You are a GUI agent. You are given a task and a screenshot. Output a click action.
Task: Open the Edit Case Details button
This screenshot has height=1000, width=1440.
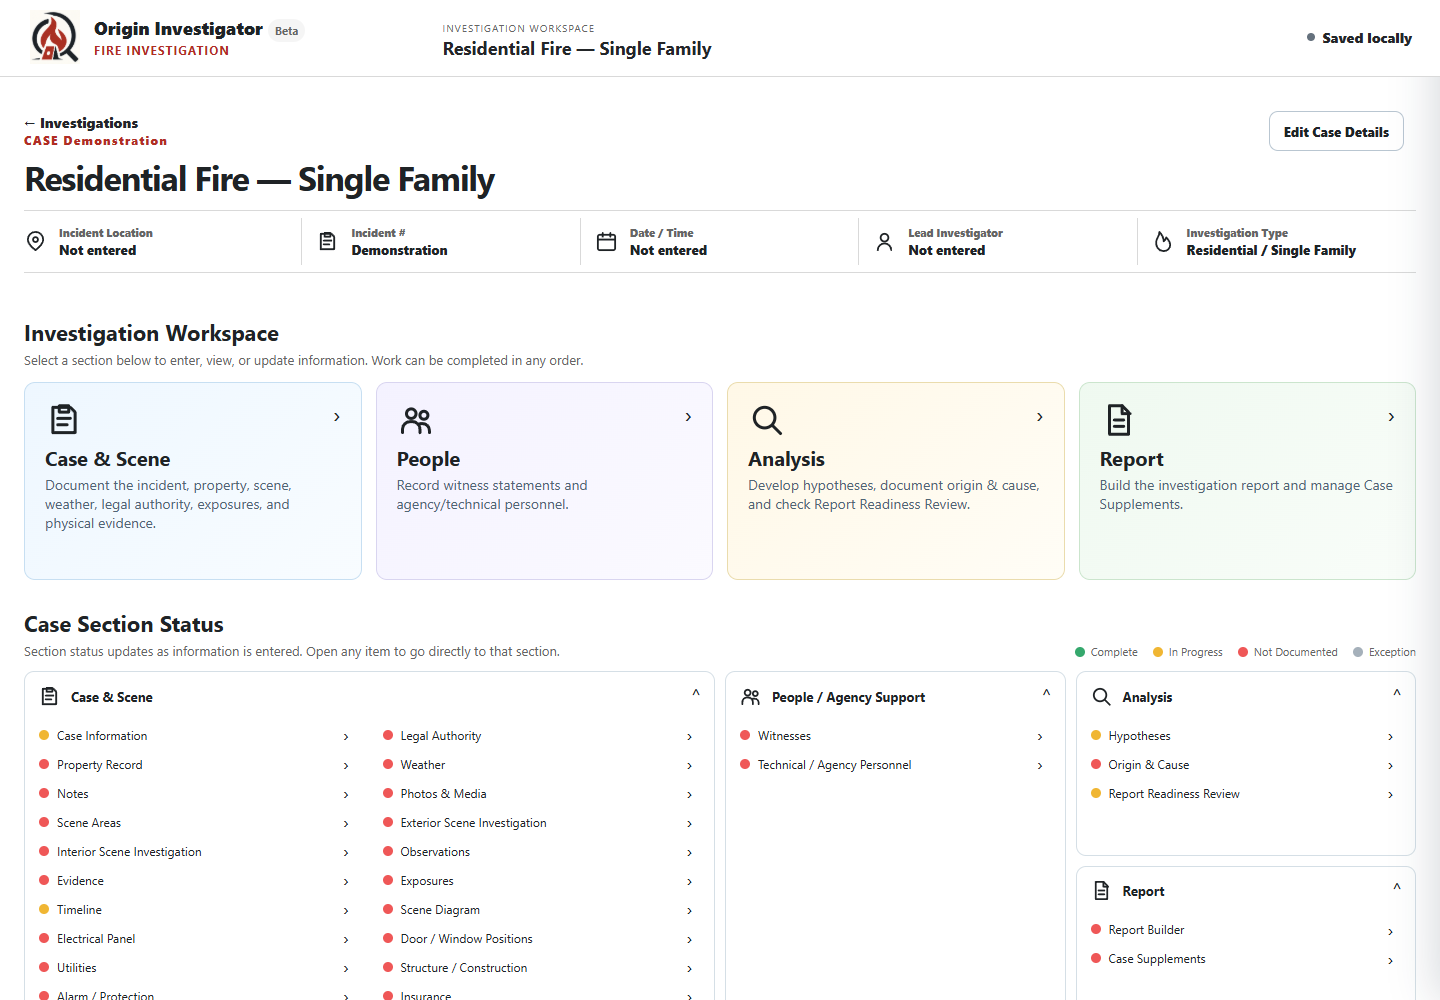(1336, 131)
